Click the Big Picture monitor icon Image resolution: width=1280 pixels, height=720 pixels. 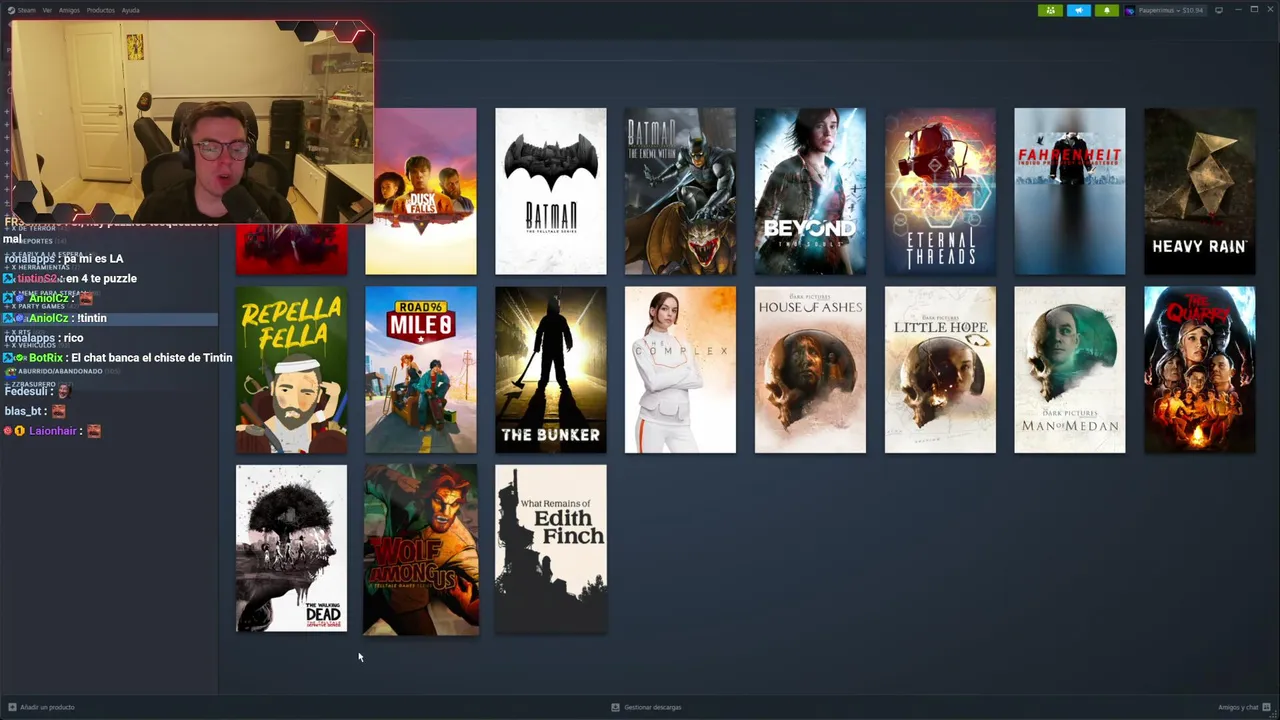(x=1219, y=10)
